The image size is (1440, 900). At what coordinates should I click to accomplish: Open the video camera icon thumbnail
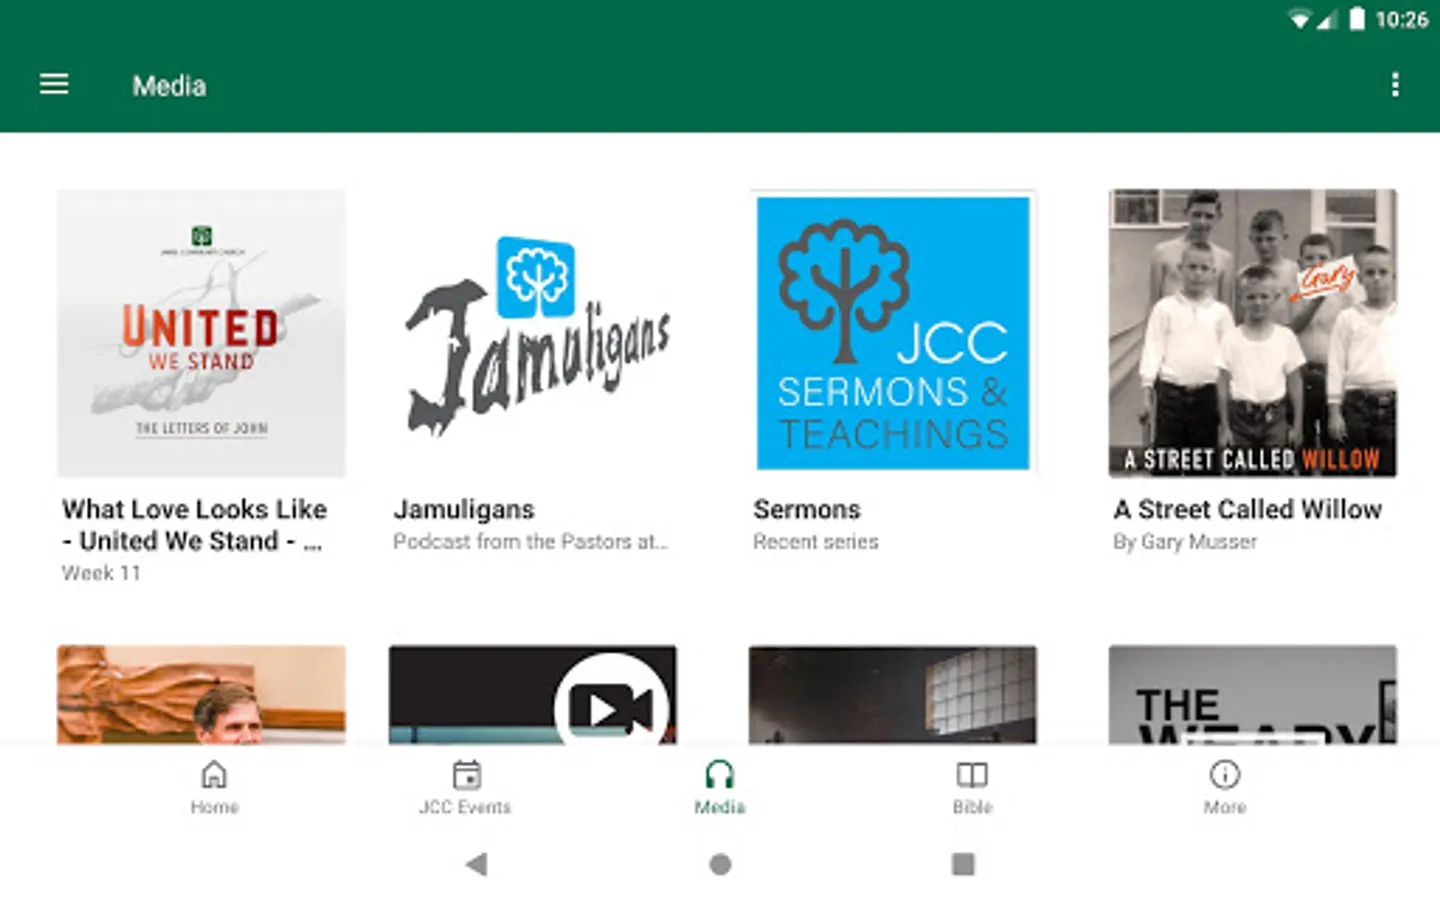point(533,695)
